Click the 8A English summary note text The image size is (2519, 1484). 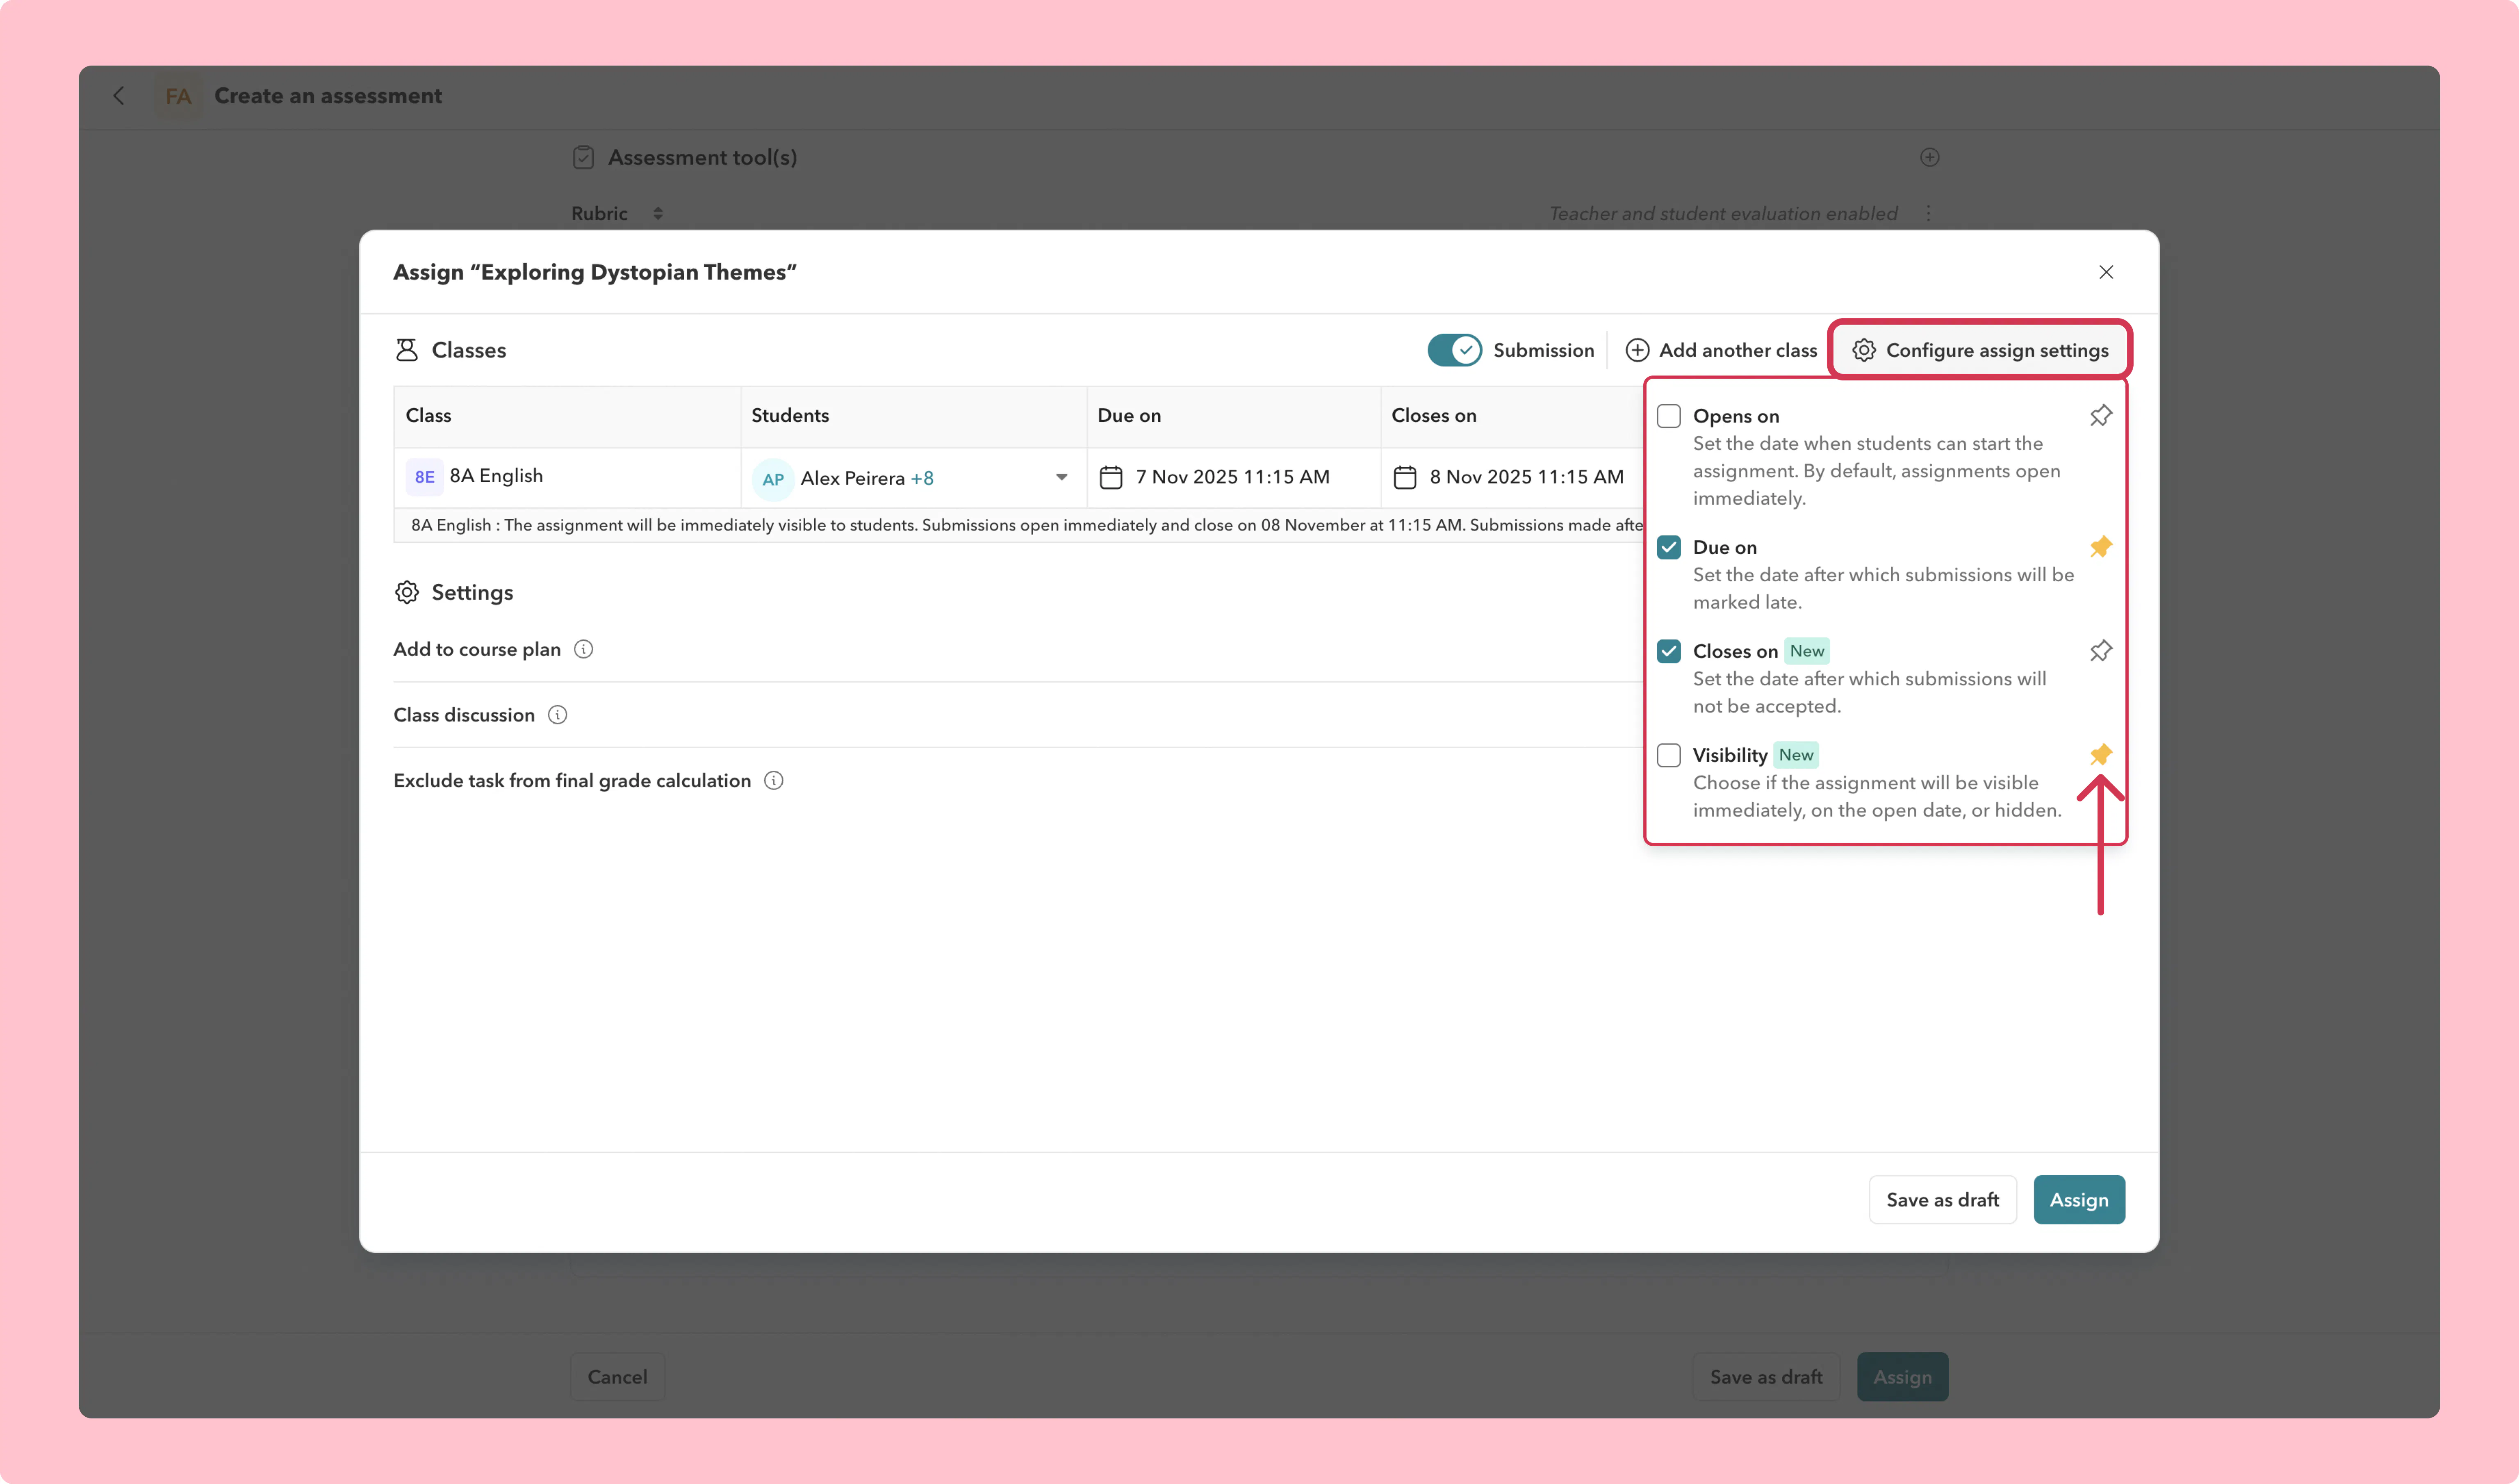click(x=1027, y=525)
